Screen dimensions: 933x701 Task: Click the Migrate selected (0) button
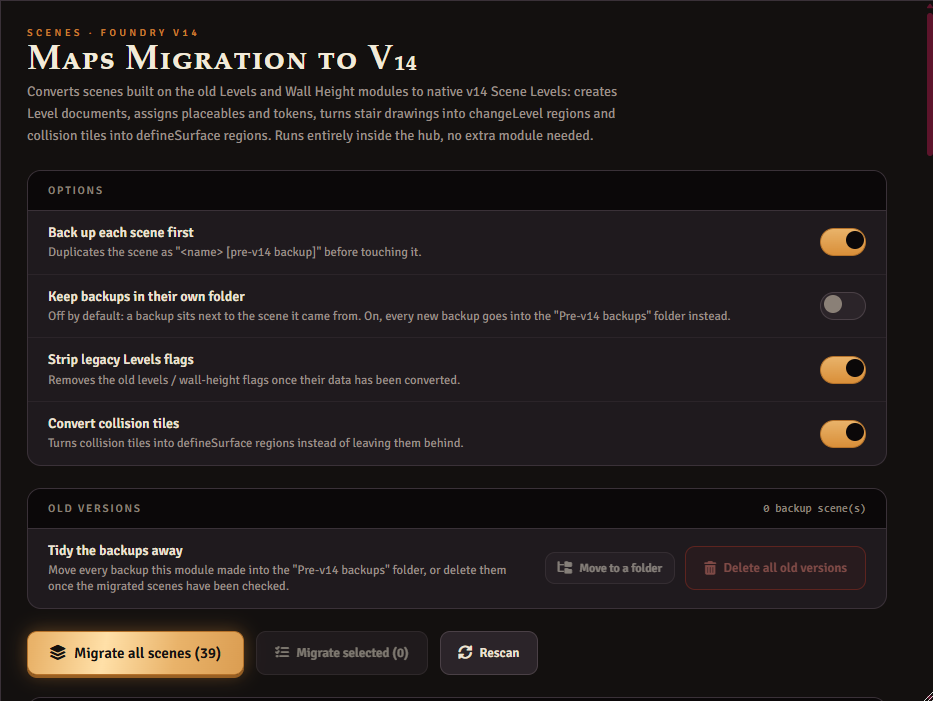point(342,653)
